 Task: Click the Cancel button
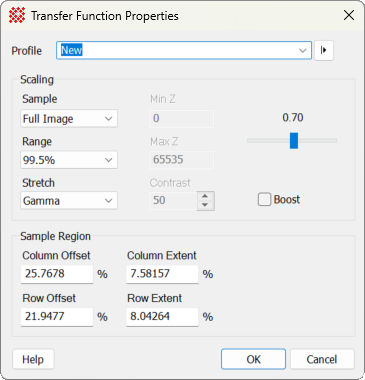pos(322,359)
